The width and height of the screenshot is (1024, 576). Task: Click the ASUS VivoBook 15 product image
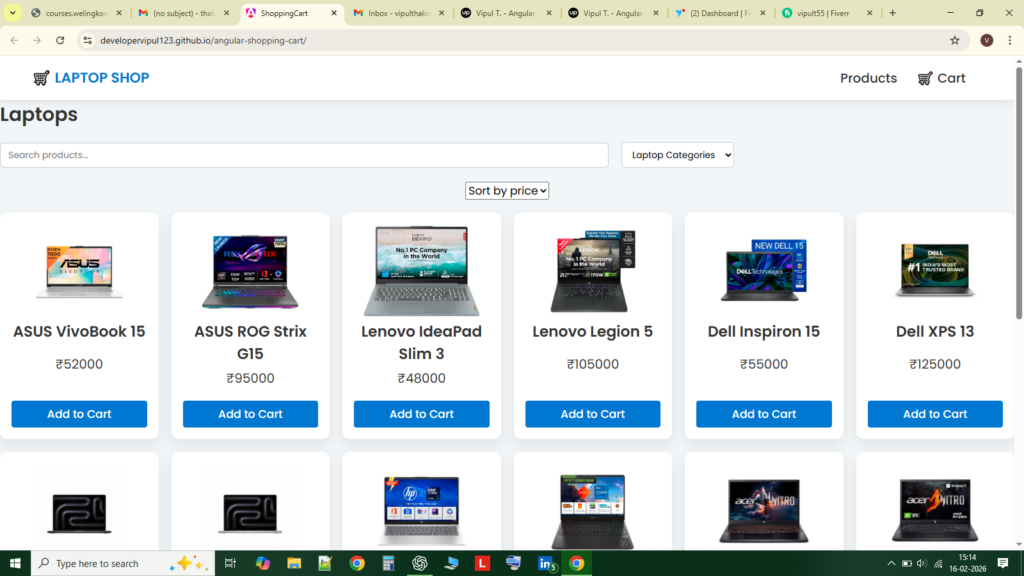point(79,271)
